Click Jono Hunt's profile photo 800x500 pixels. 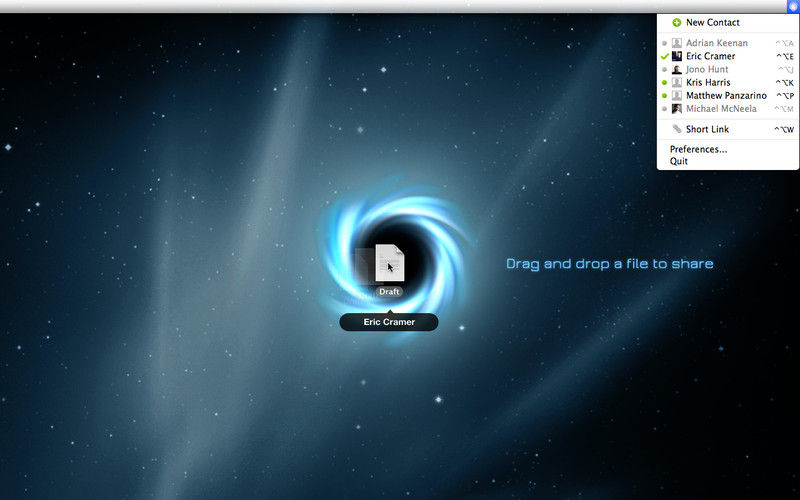pyautogui.click(x=677, y=70)
